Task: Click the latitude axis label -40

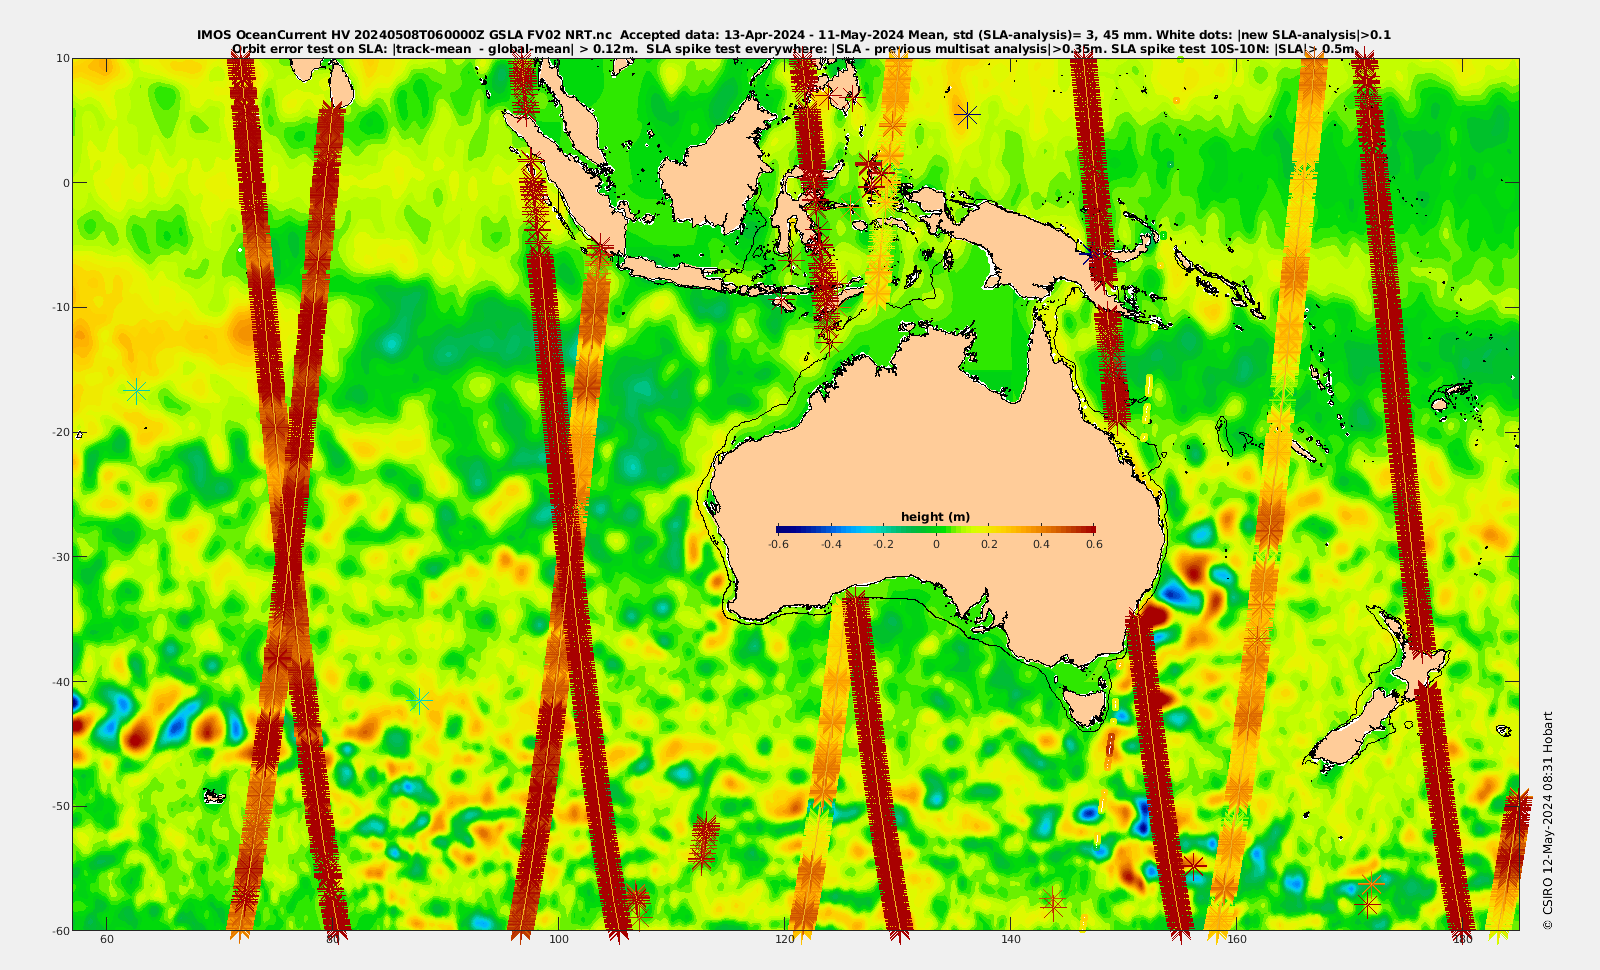Action: (61, 682)
